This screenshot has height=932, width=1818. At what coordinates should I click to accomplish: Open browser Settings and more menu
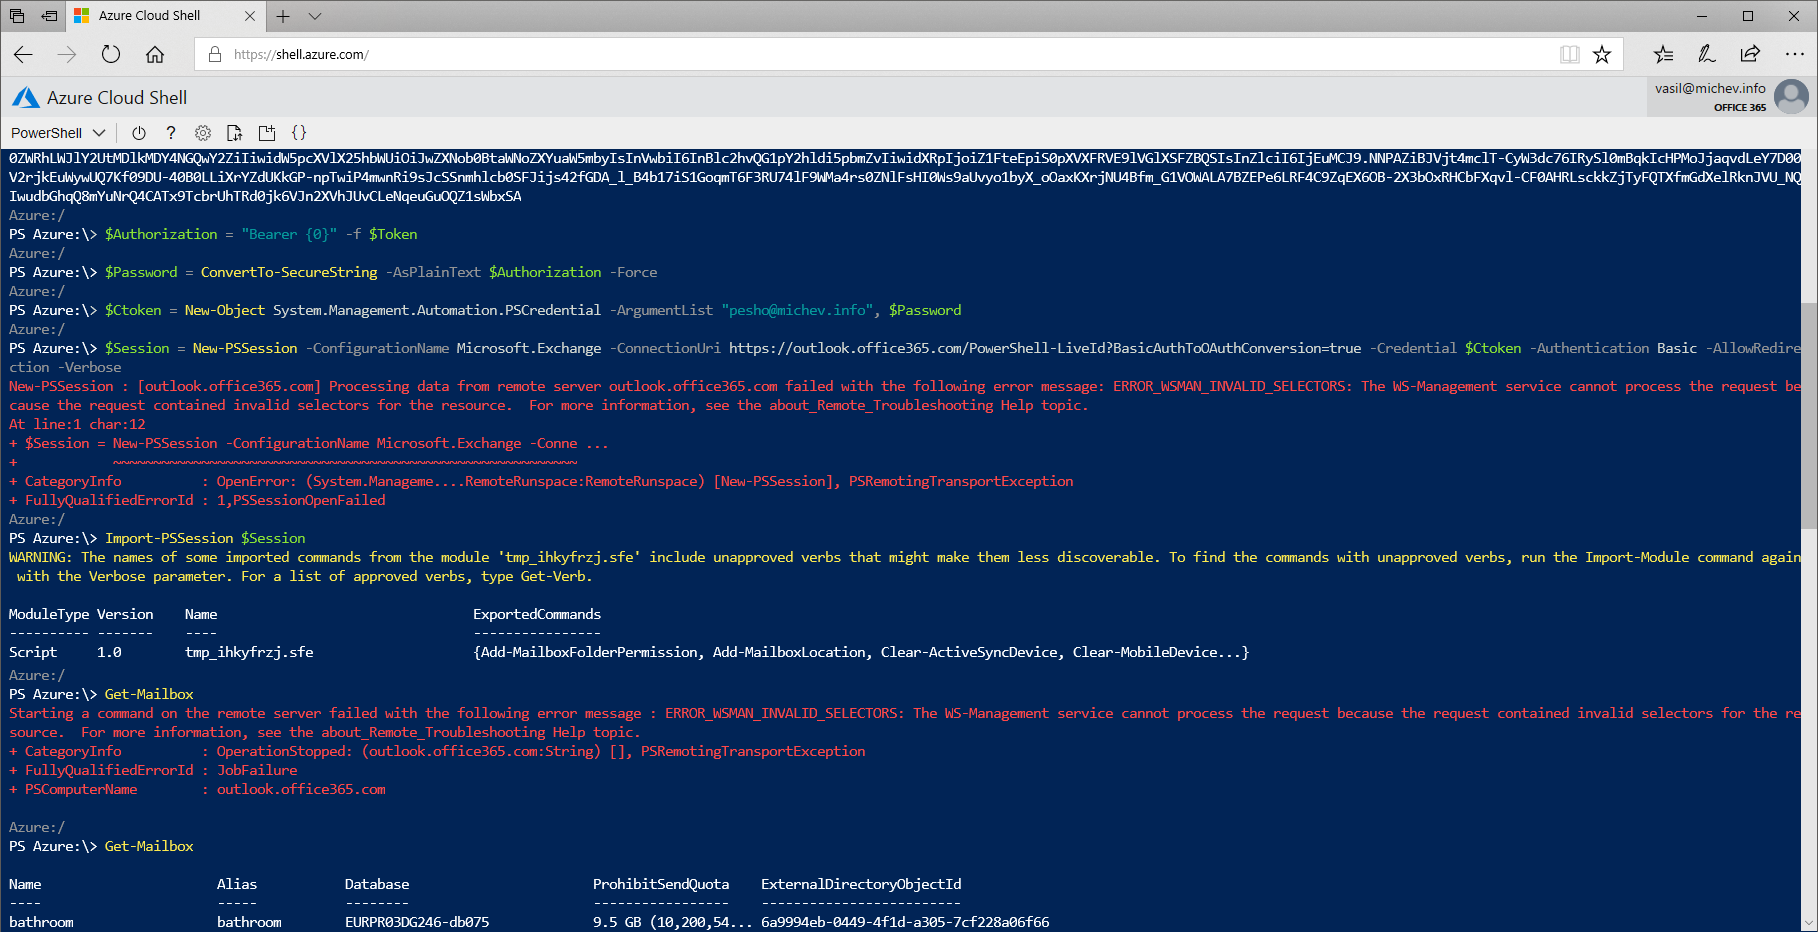coord(1794,54)
